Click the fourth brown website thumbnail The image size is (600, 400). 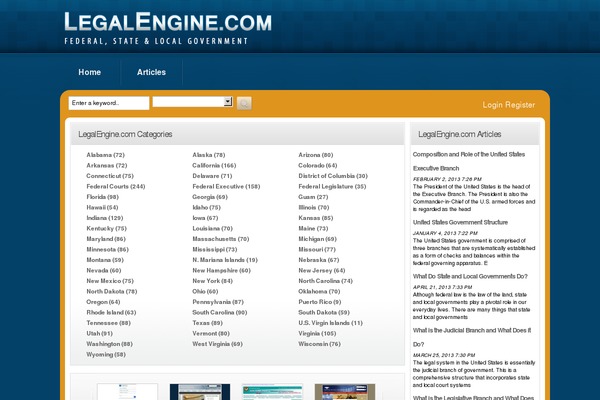345,392
